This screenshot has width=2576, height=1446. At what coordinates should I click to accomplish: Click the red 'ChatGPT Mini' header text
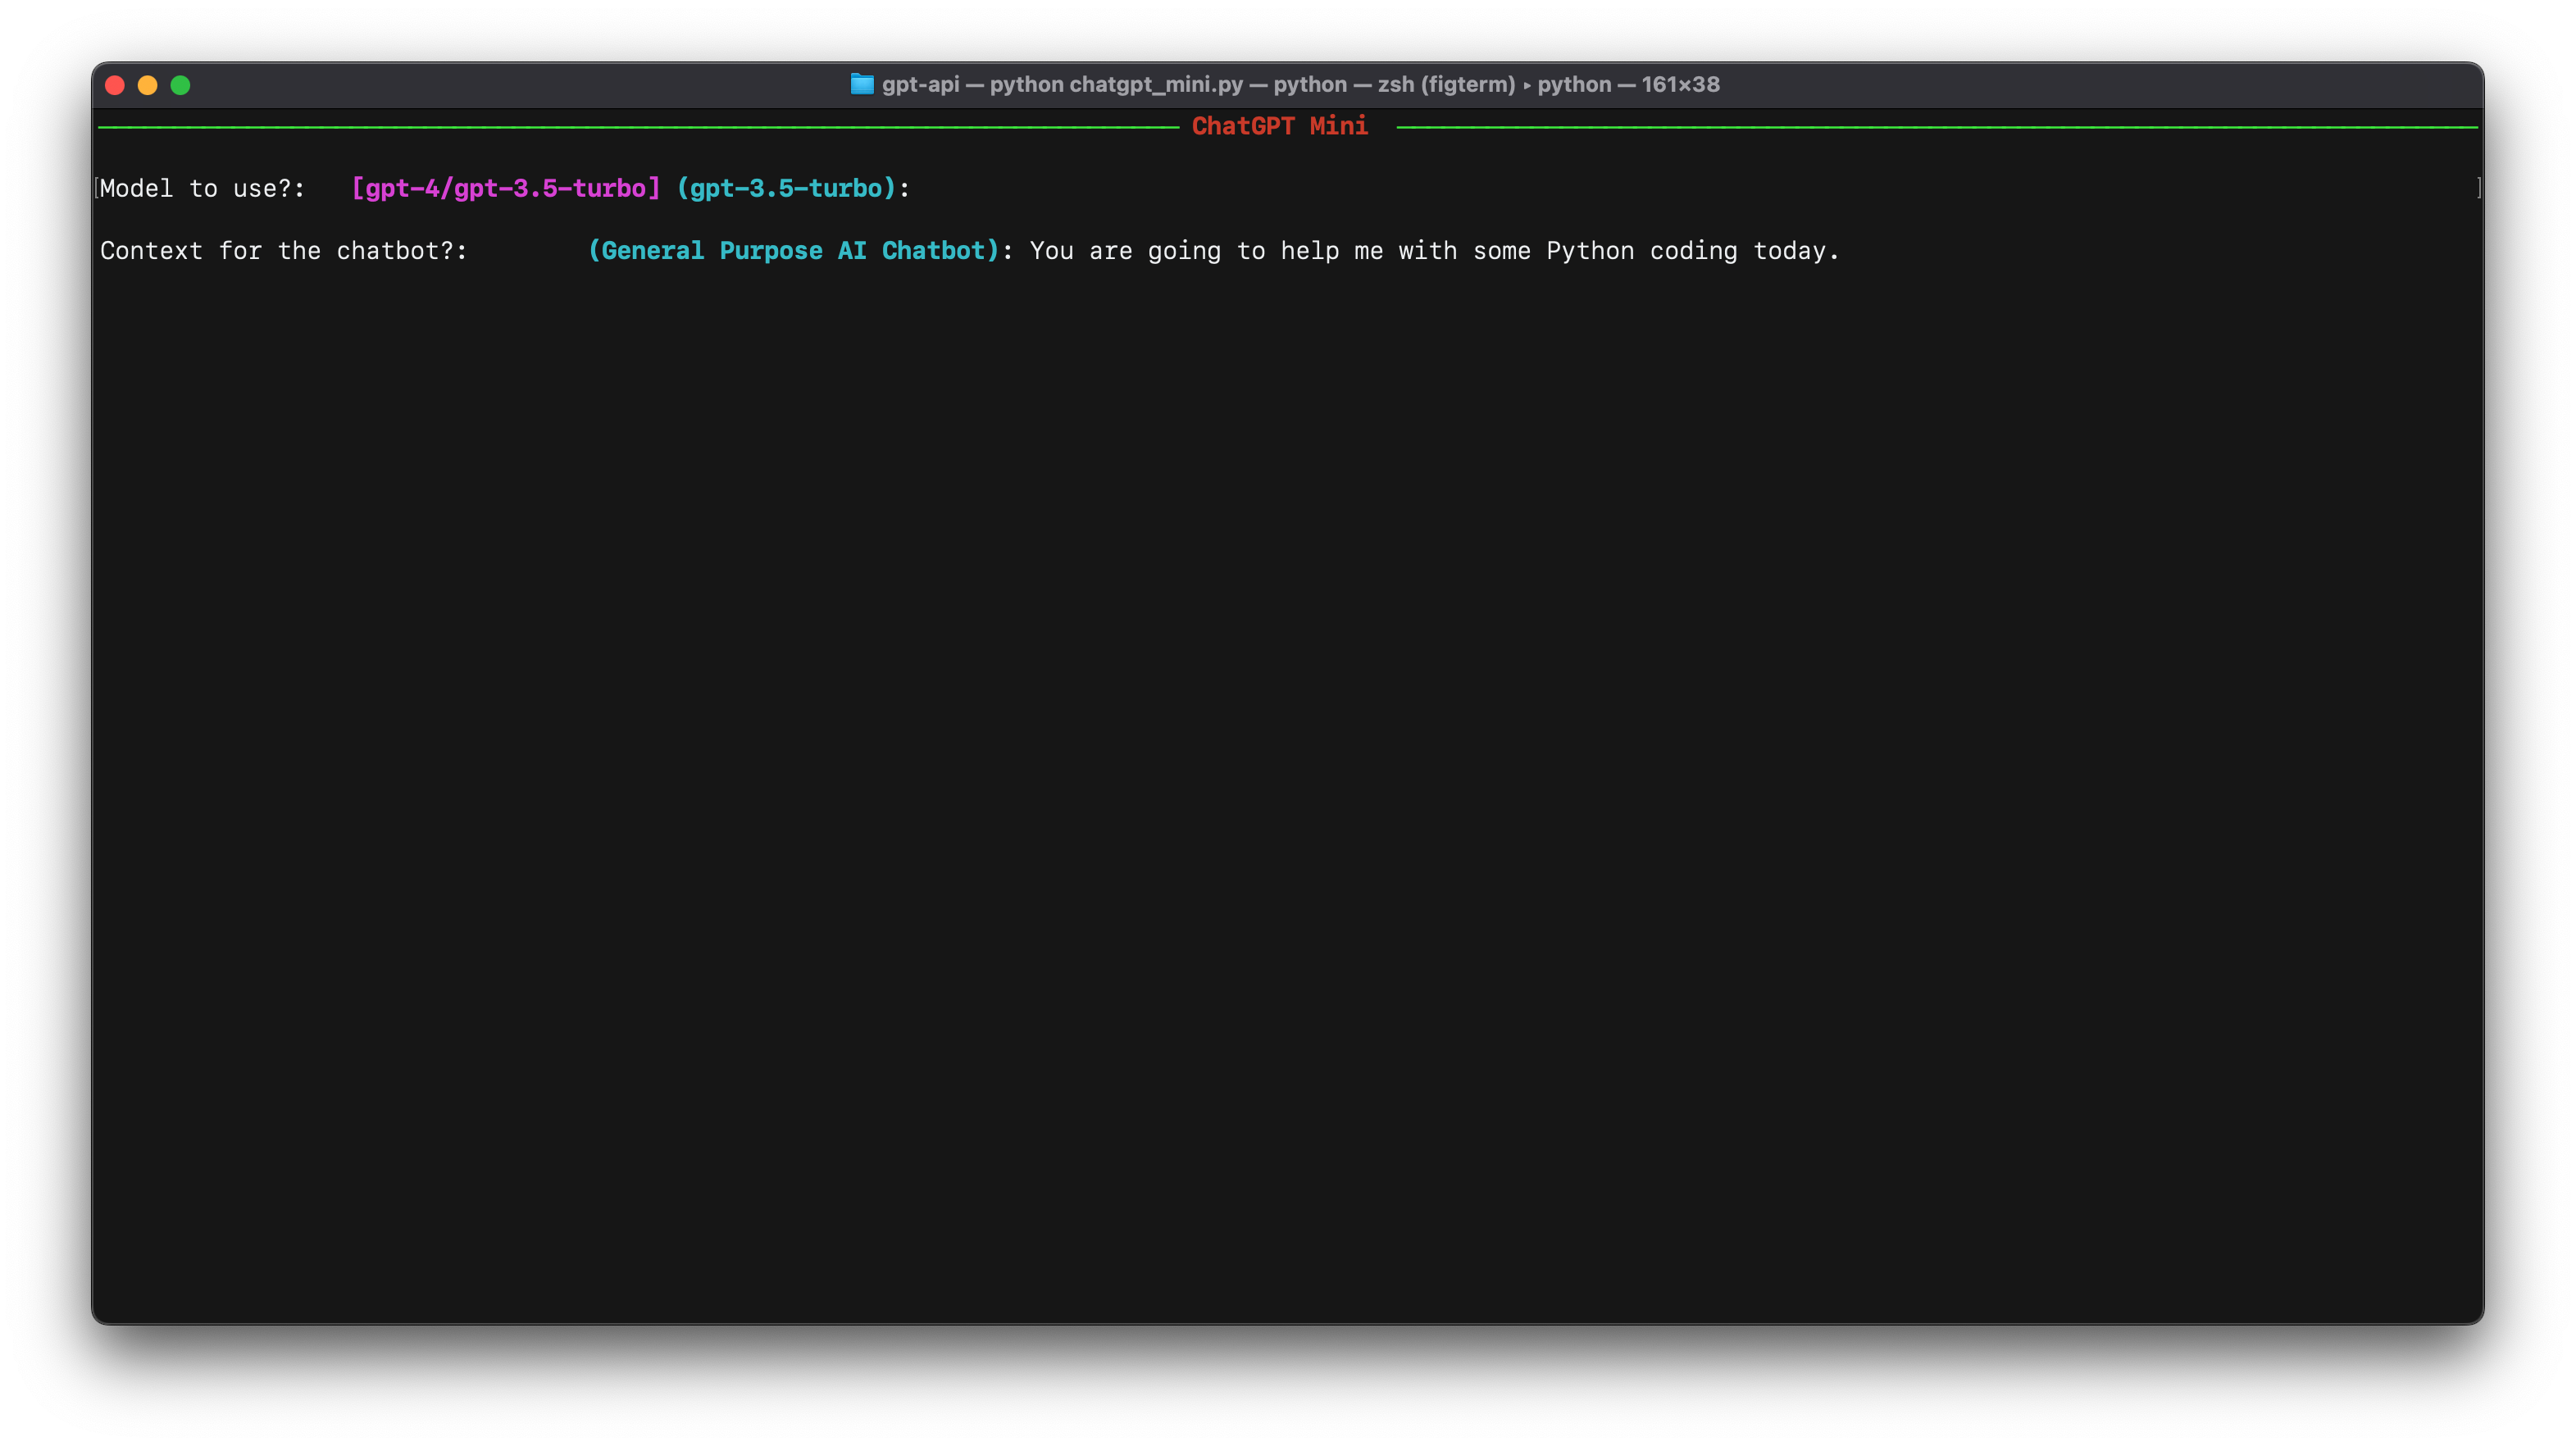pos(1280,126)
